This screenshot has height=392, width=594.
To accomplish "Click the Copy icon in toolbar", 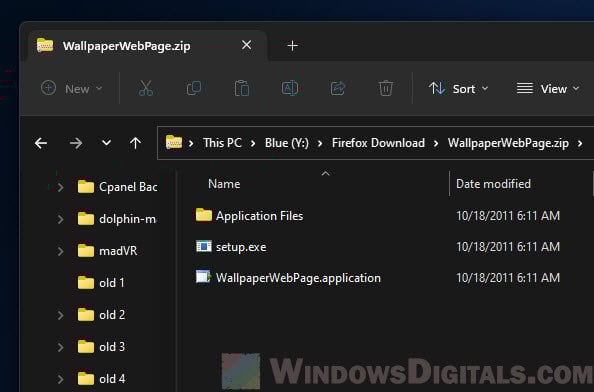I will point(194,88).
